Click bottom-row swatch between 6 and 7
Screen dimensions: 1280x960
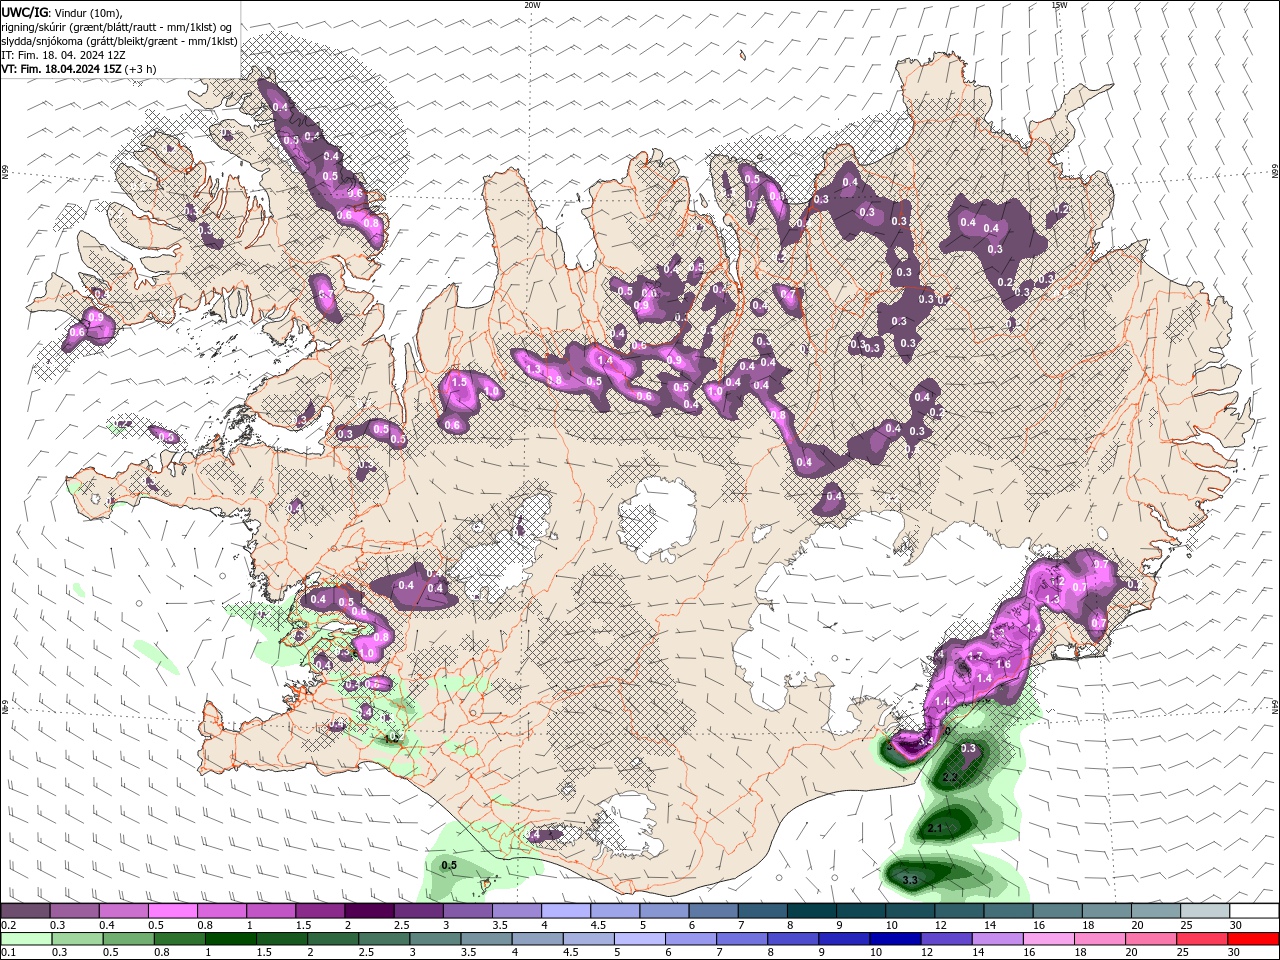[689, 939]
